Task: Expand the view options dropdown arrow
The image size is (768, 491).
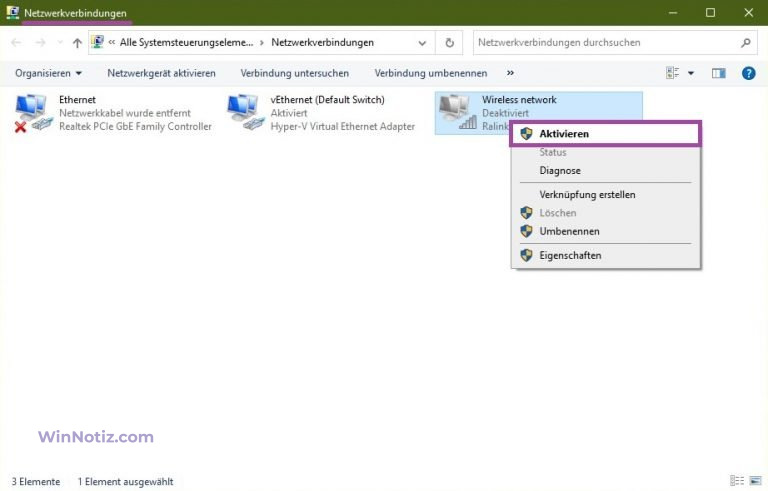Action: 690,73
